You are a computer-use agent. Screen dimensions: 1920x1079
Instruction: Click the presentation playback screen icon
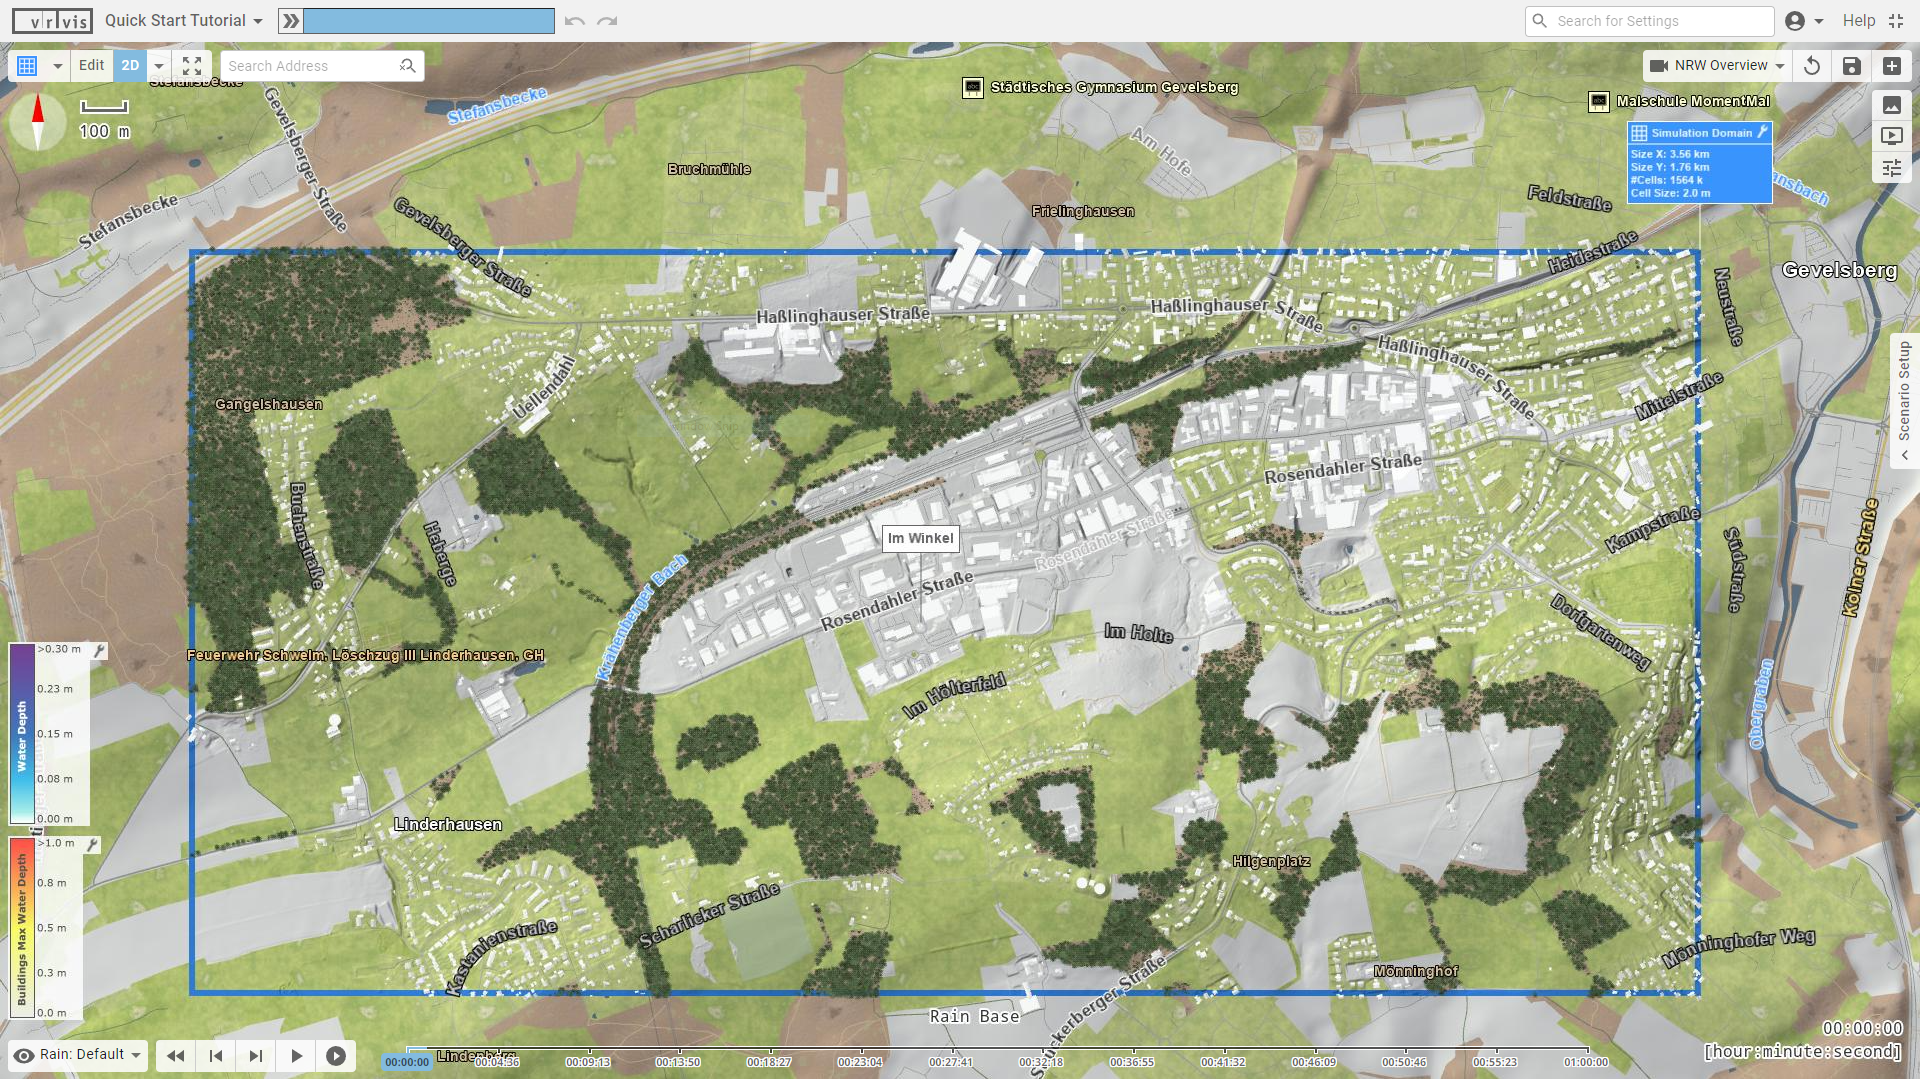click(x=1891, y=136)
